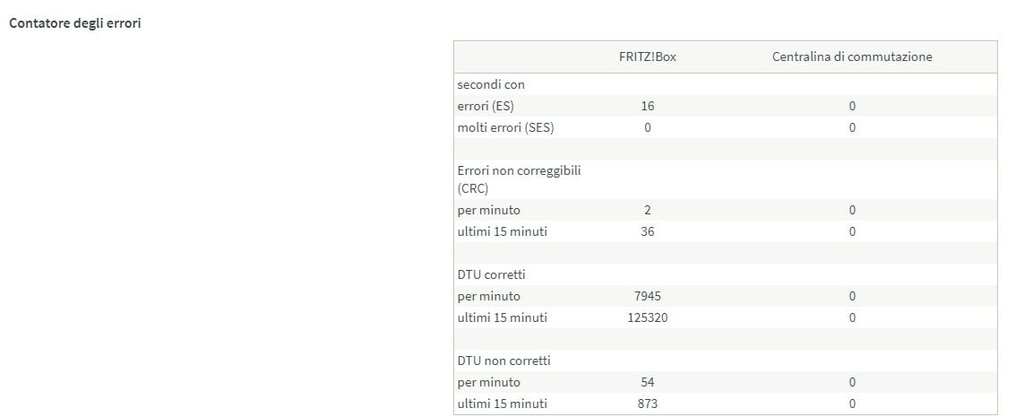Image resolution: width=1024 pixels, height=417 pixels.
Task: Click the CRC per minuto value 2
Action: [x=647, y=210]
